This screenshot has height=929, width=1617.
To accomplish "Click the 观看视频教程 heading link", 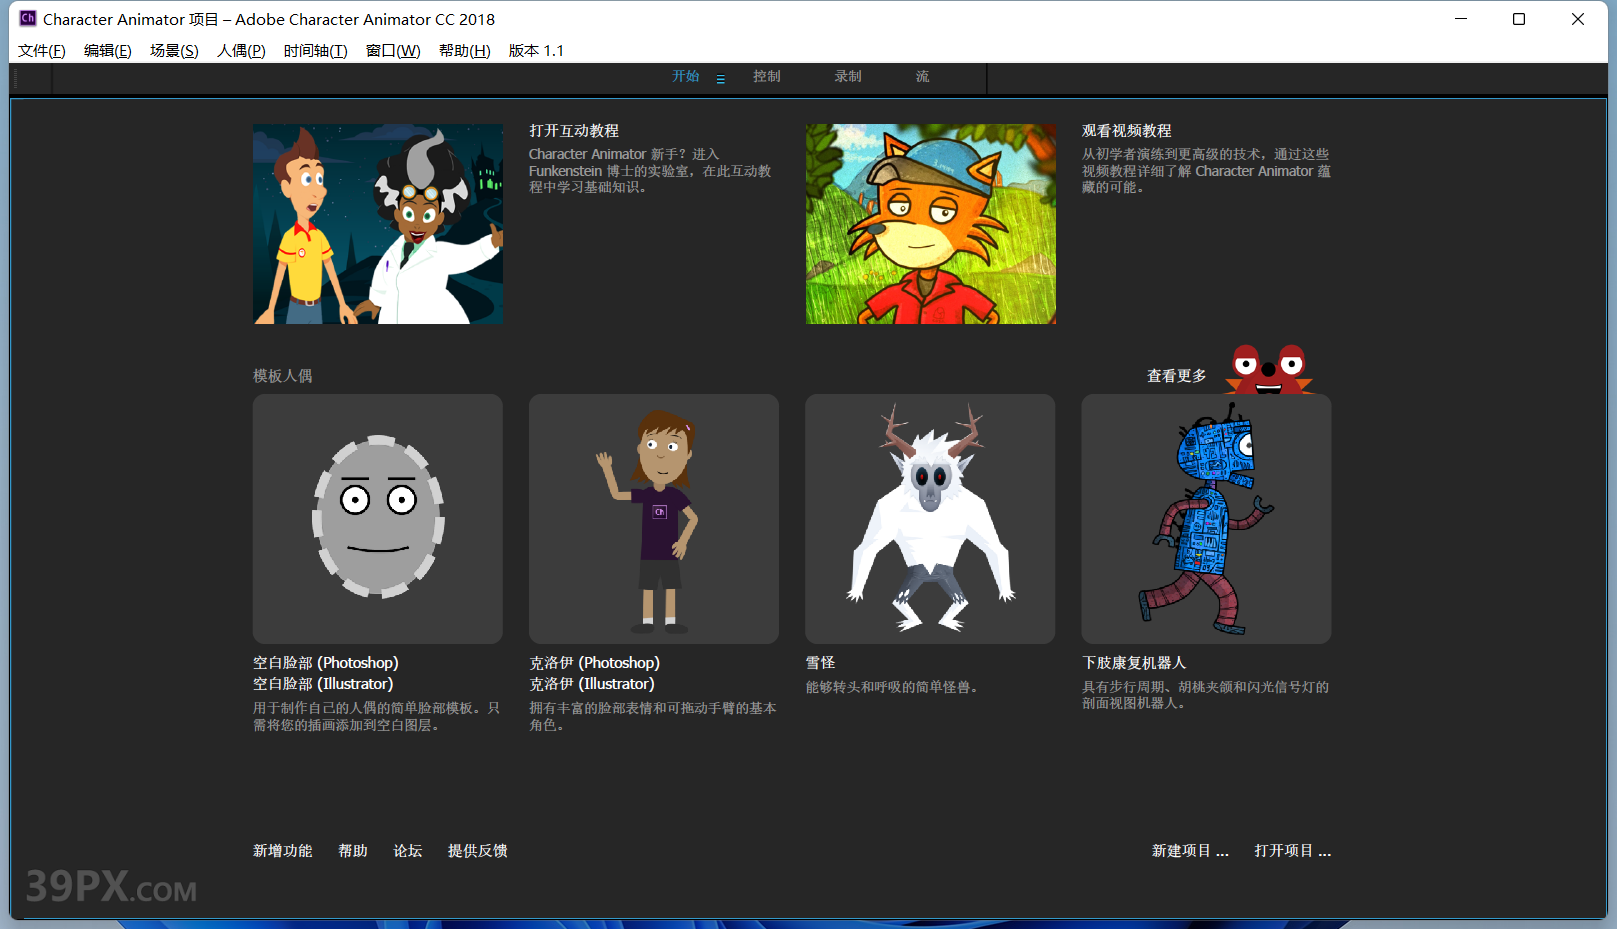I will (1127, 131).
